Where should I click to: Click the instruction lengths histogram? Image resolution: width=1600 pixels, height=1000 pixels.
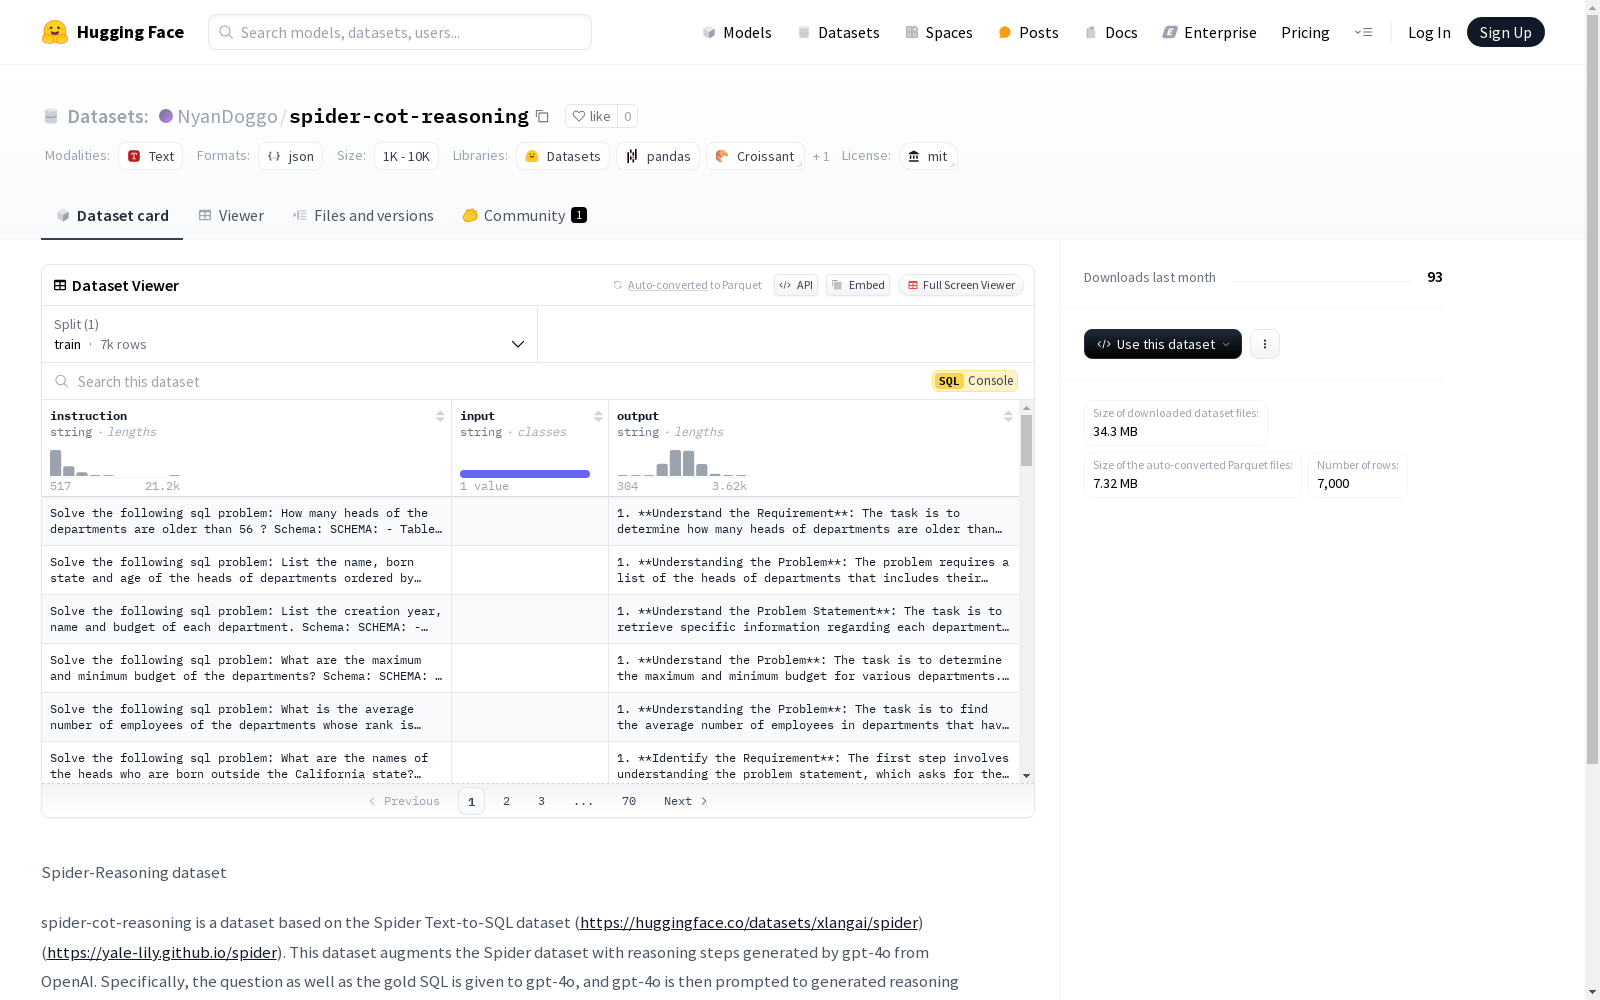pos(115,463)
